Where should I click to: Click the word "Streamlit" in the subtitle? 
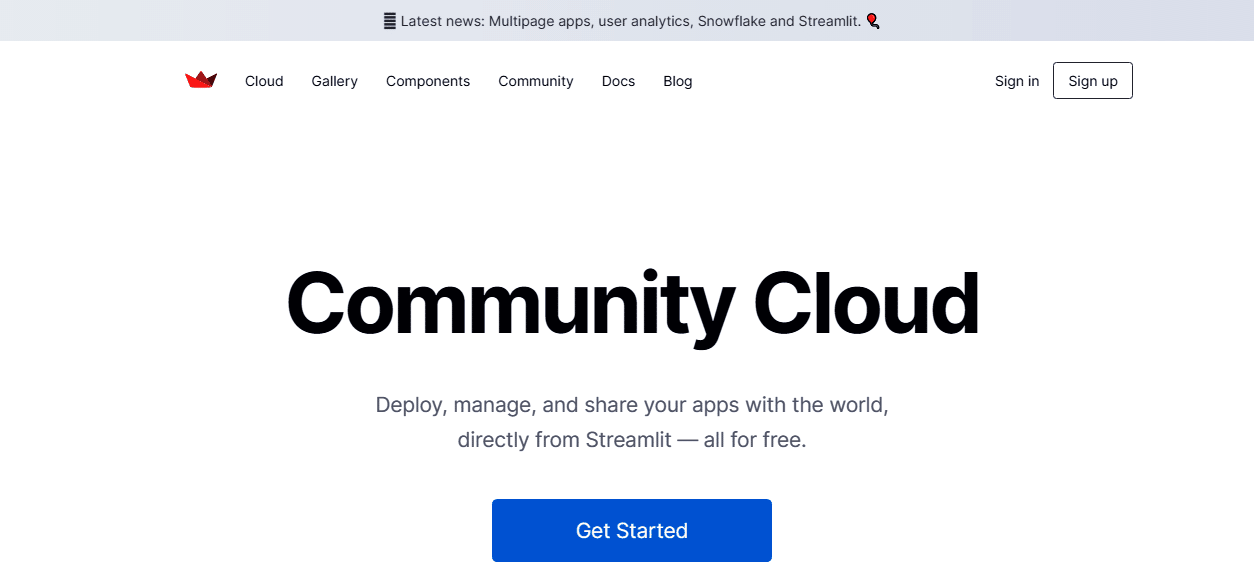click(628, 440)
